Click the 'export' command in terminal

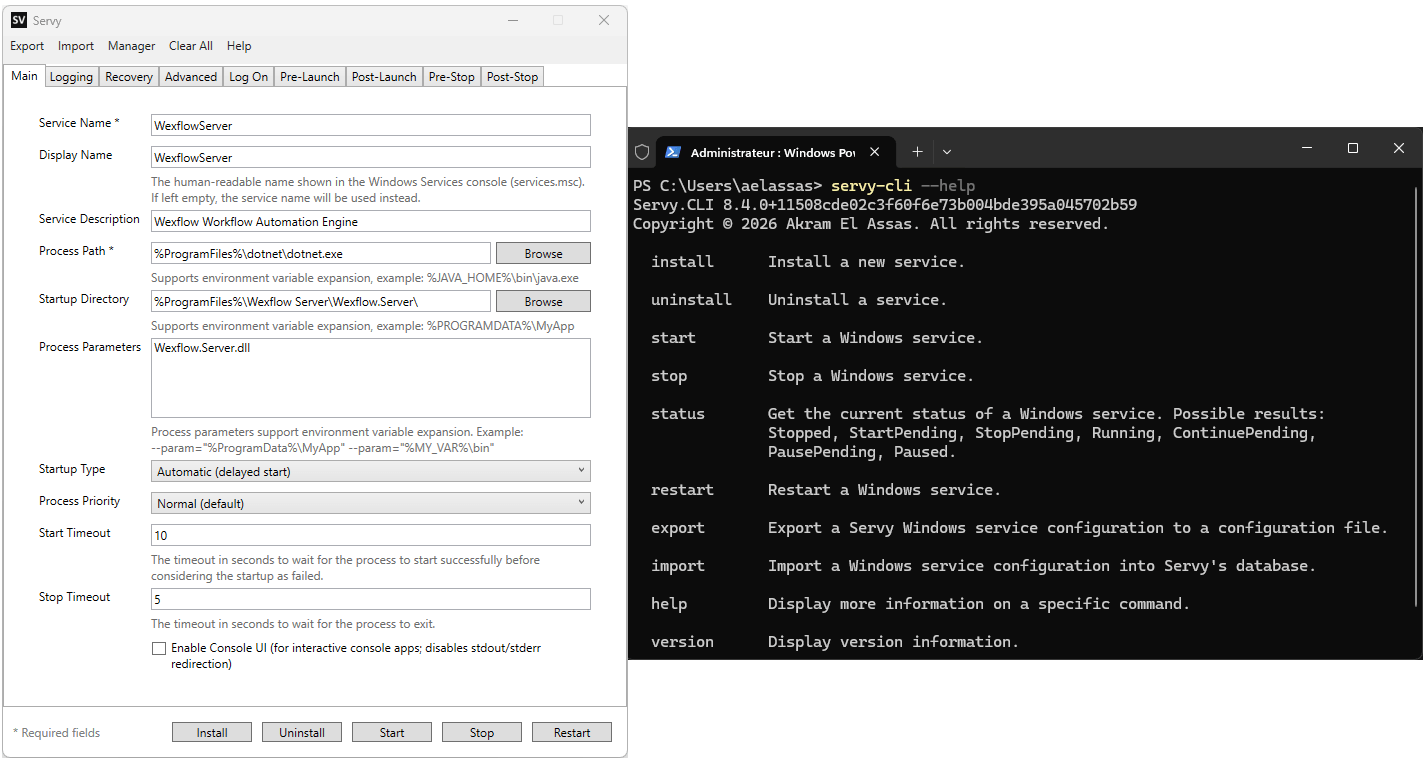click(x=678, y=528)
